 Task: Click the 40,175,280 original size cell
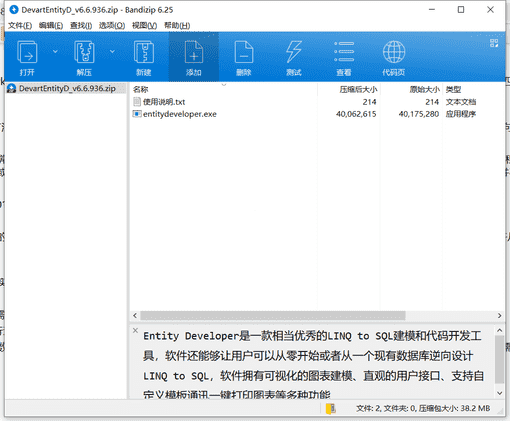(x=419, y=114)
